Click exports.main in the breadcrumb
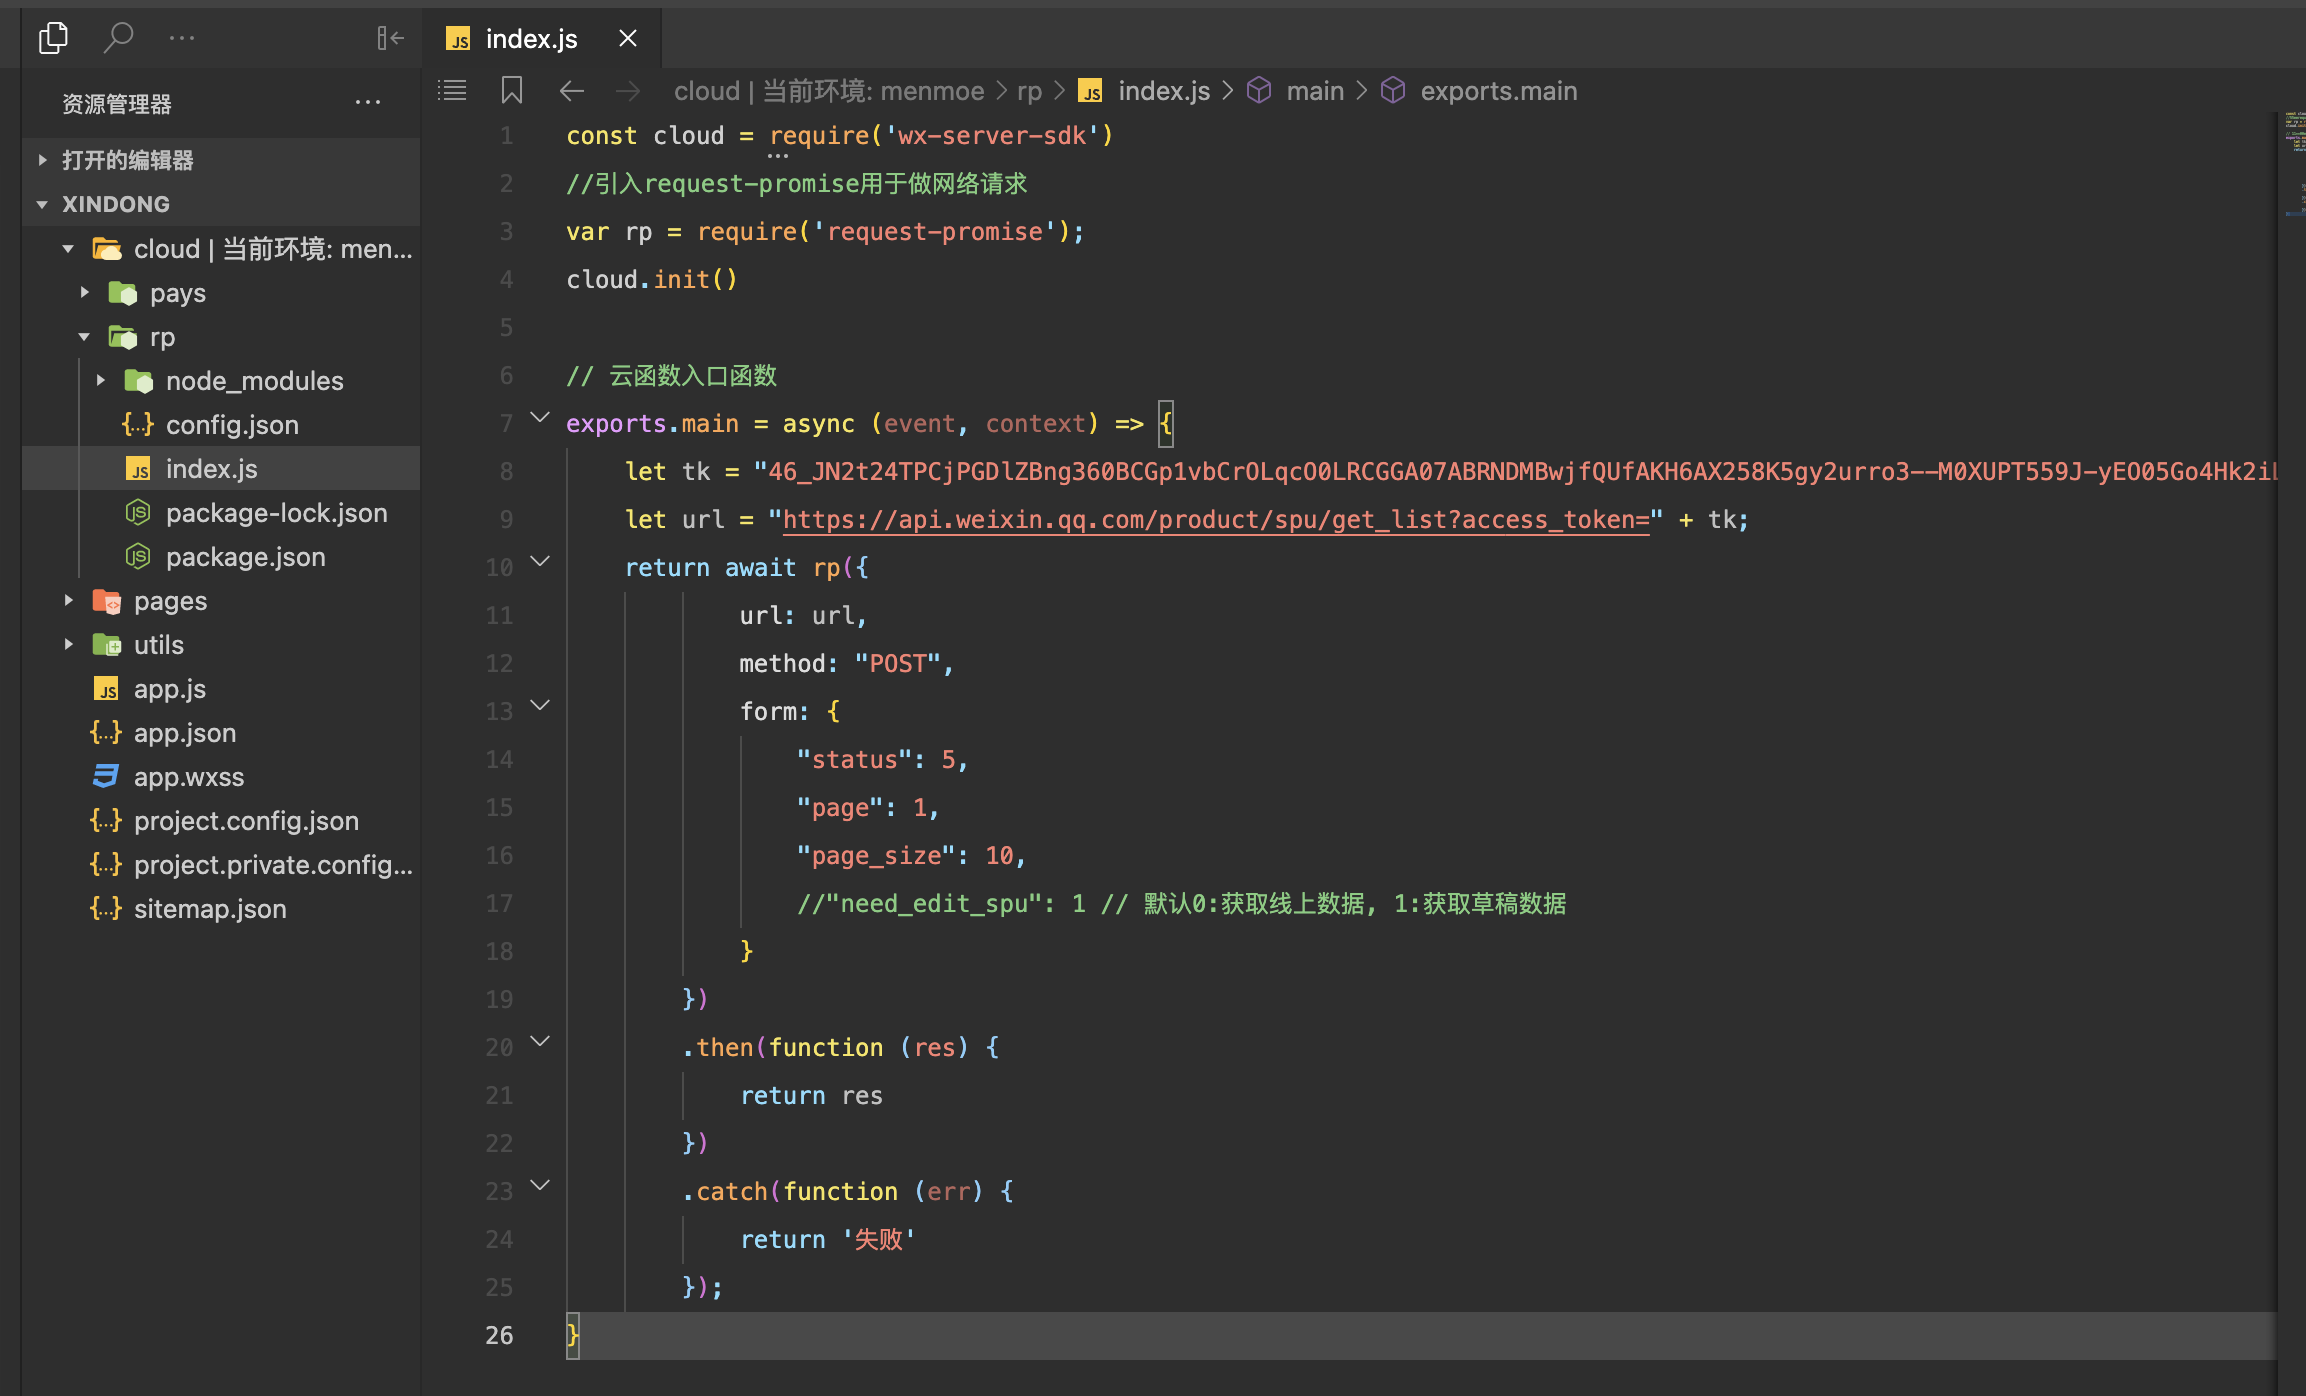 (1498, 91)
